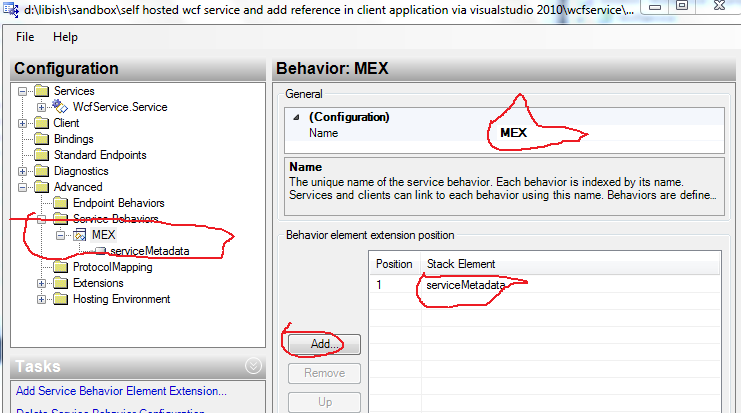Select Hosting Environment tree item
Viewport: 741px width, 413px height.
[x=121, y=299]
